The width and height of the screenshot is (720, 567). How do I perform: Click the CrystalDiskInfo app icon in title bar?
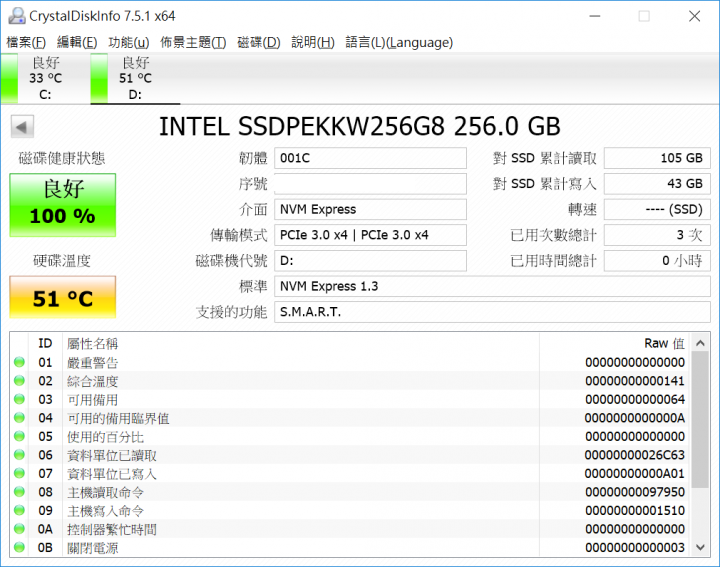coord(17,16)
